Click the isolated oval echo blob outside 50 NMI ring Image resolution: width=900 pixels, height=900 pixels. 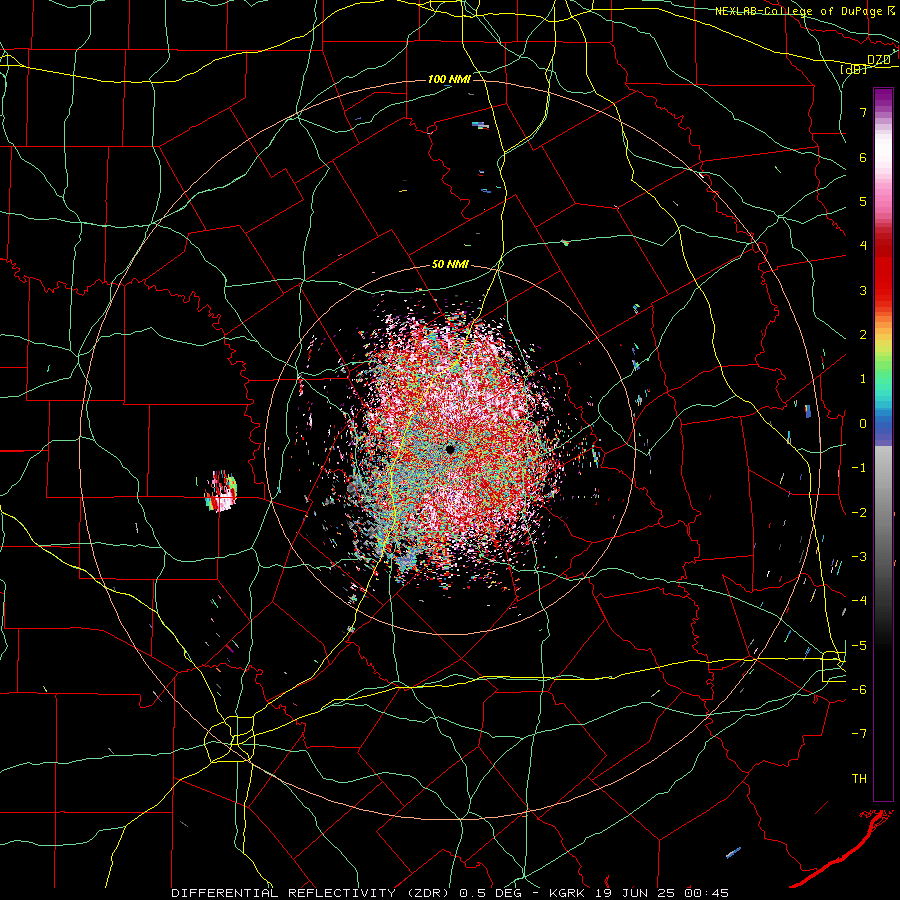tap(221, 491)
